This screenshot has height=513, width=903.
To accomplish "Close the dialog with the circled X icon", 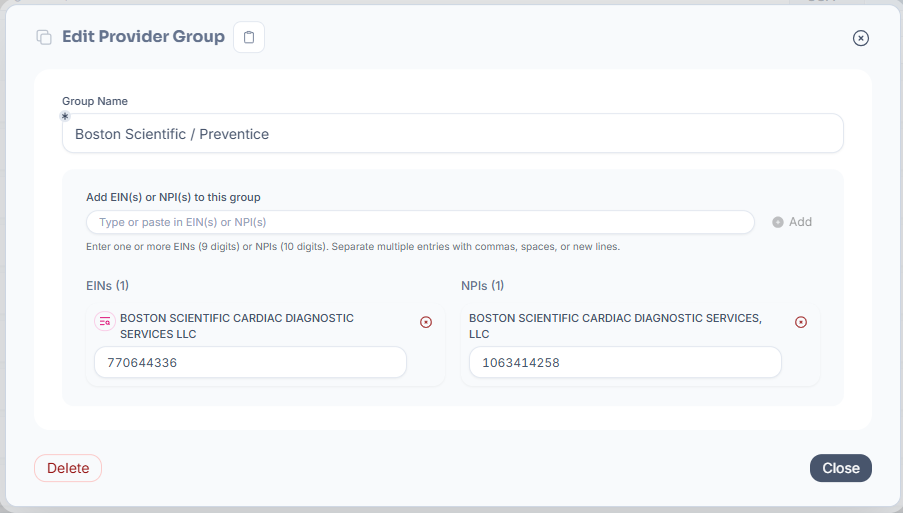I will click(x=860, y=38).
